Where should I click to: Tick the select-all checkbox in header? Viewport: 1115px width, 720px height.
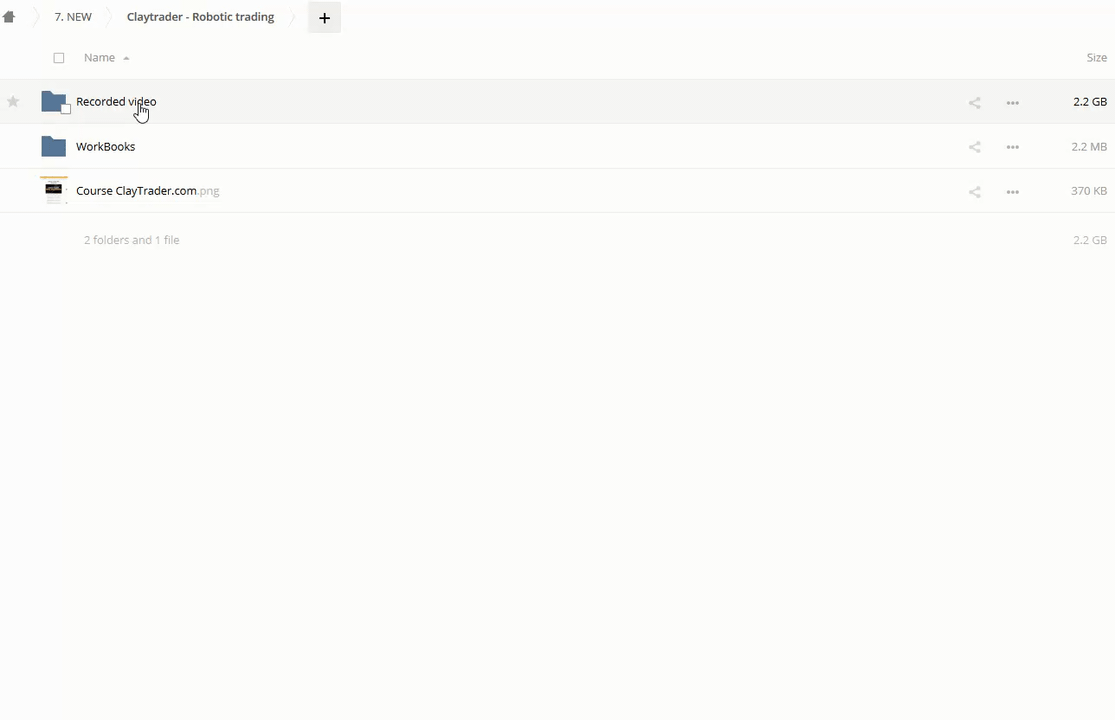tap(59, 58)
